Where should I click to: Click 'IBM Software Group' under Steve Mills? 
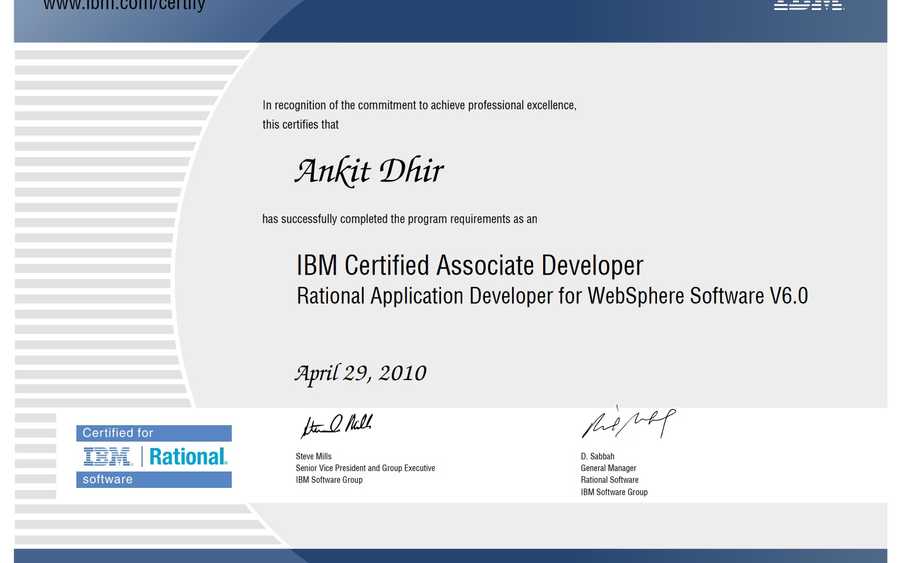click(x=329, y=480)
